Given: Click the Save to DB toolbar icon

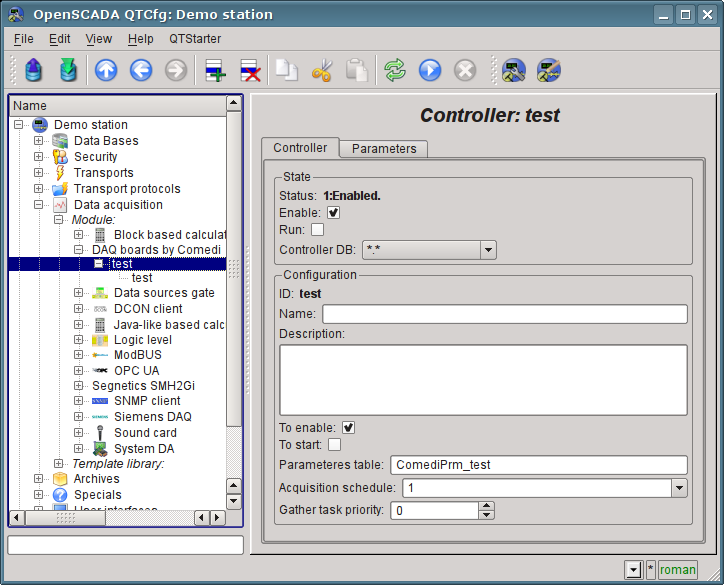Looking at the screenshot, I should click(x=68, y=70).
